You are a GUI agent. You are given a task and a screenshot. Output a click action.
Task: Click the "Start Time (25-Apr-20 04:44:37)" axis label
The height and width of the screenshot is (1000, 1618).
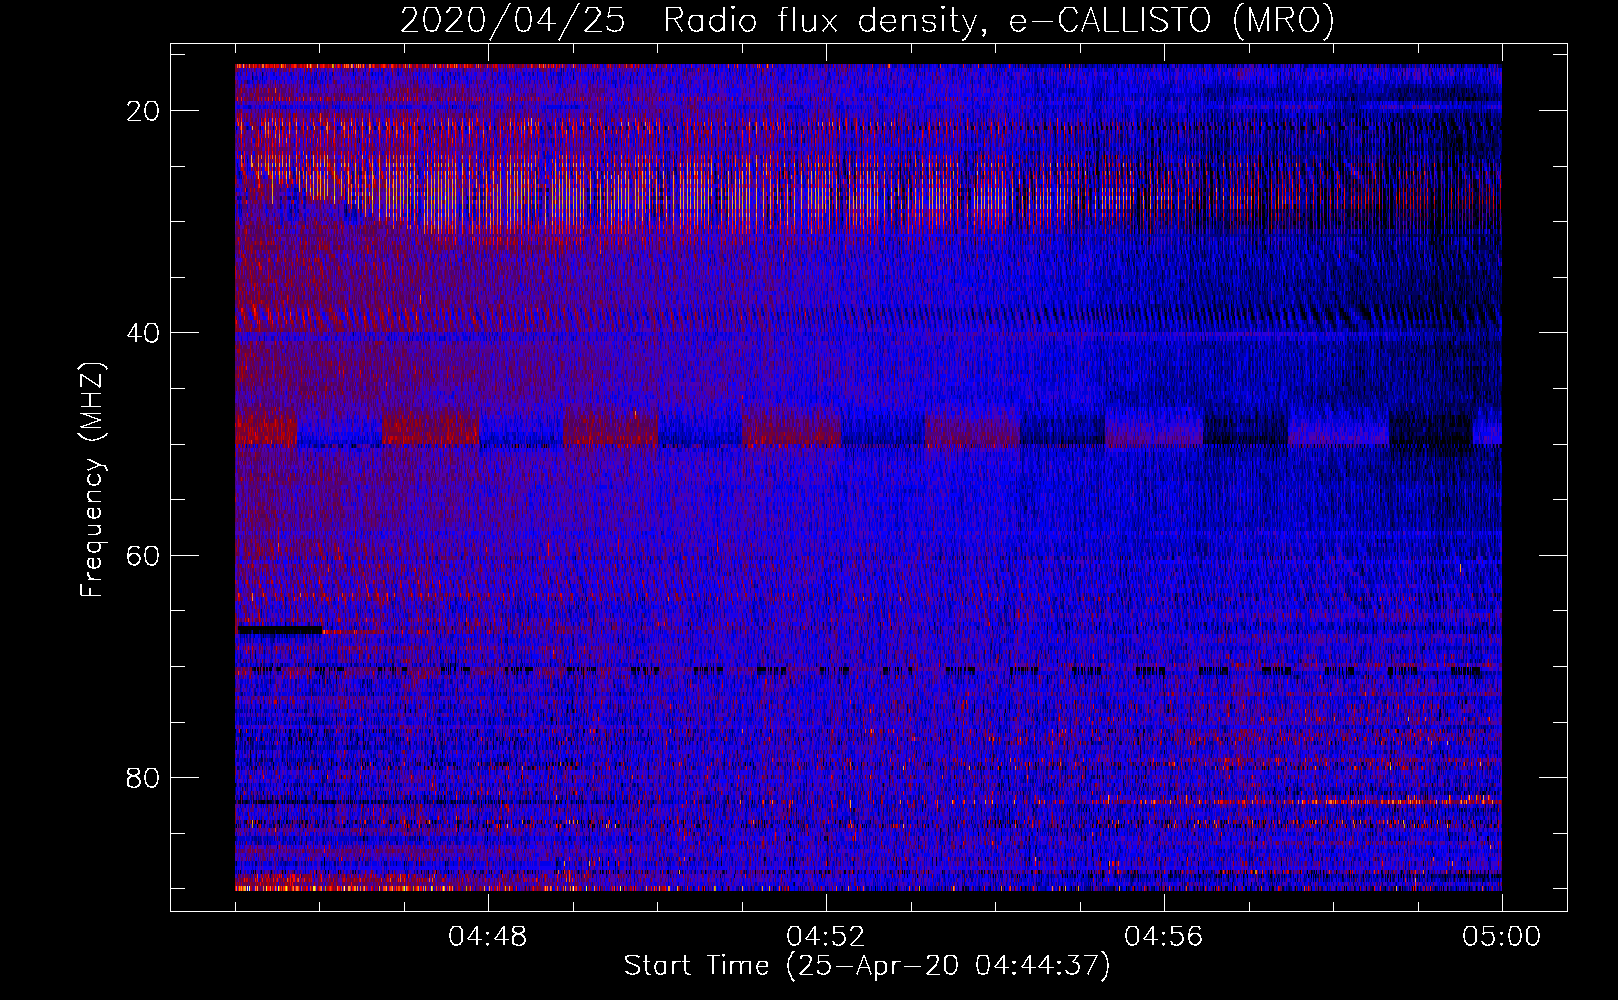point(867,966)
